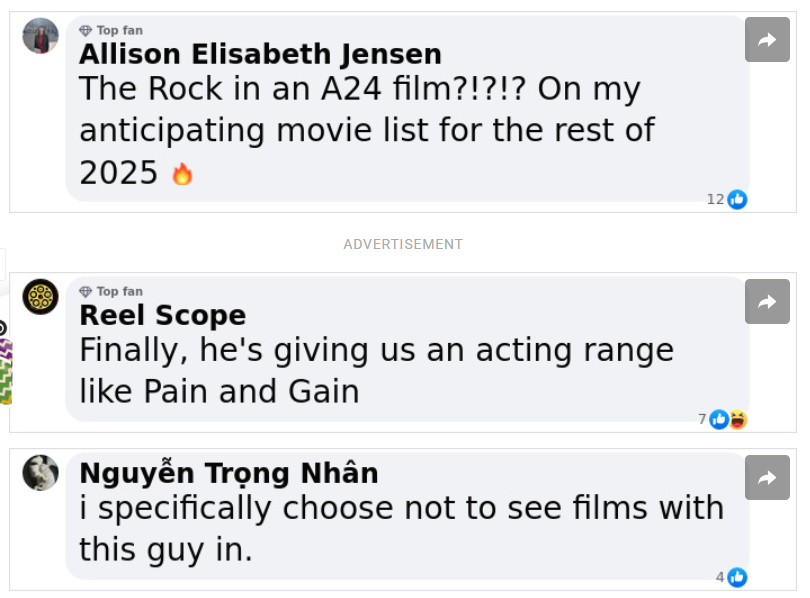This screenshot has width=810, height=598.
Task: Click Top fan badge above Reel Scope
Action: pos(111,292)
